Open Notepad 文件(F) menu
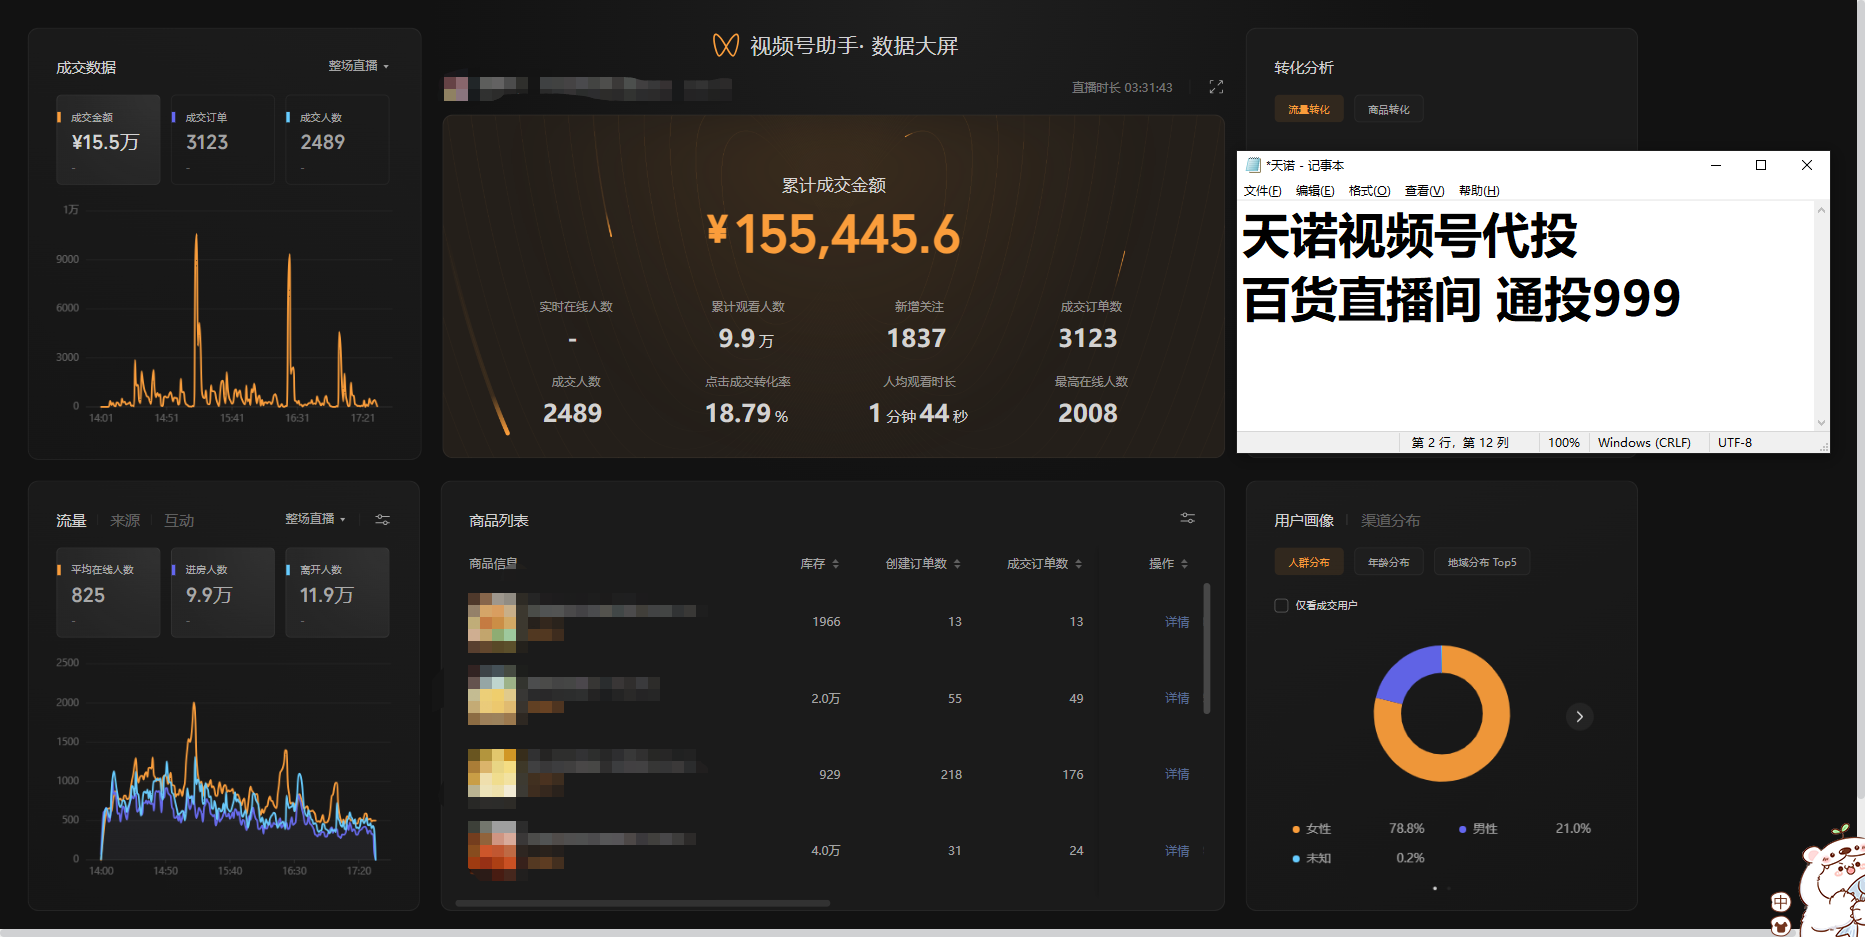 point(1262,191)
